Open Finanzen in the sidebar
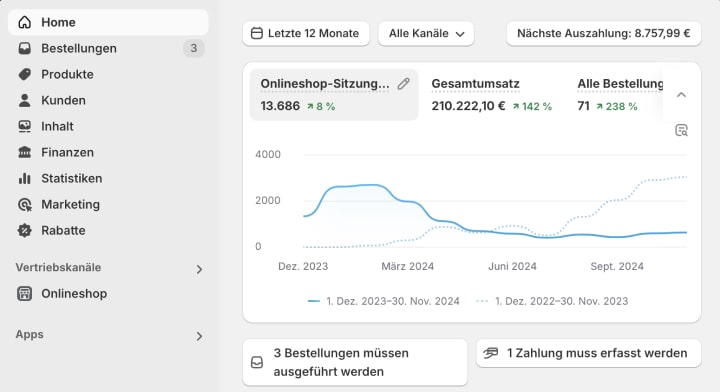Screen dimensions: 720x392 (108, 152)
